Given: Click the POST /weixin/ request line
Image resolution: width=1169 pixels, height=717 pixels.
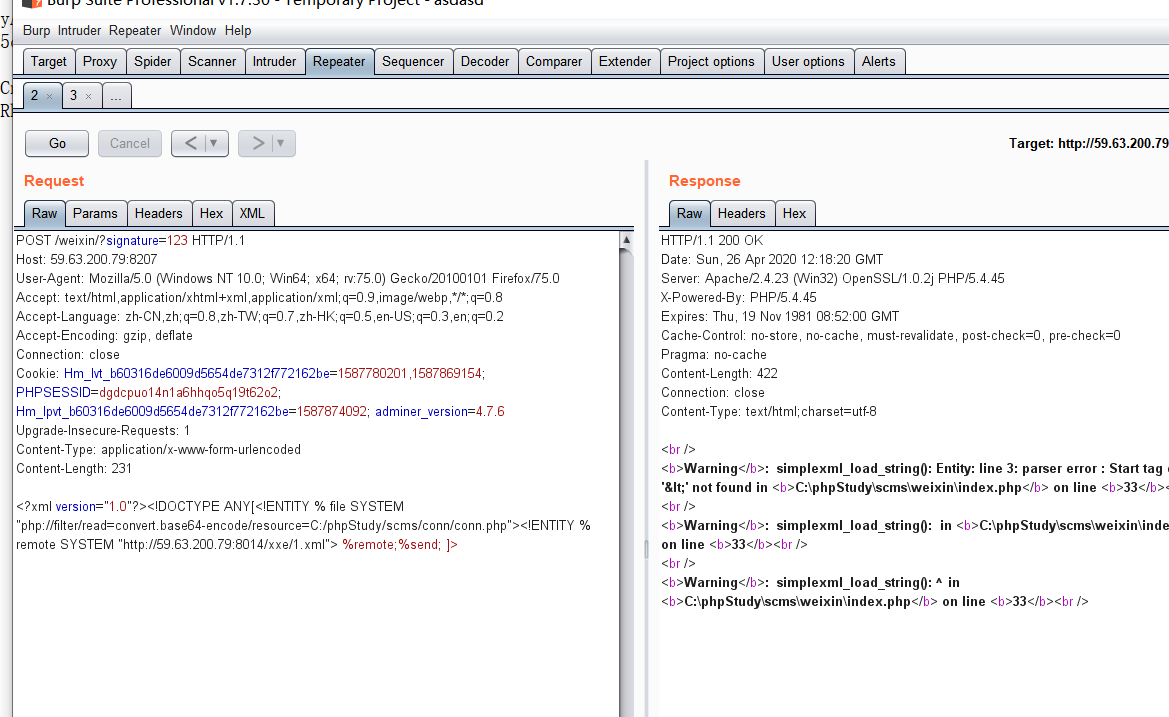Looking at the screenshot, I should pos(130,241).
